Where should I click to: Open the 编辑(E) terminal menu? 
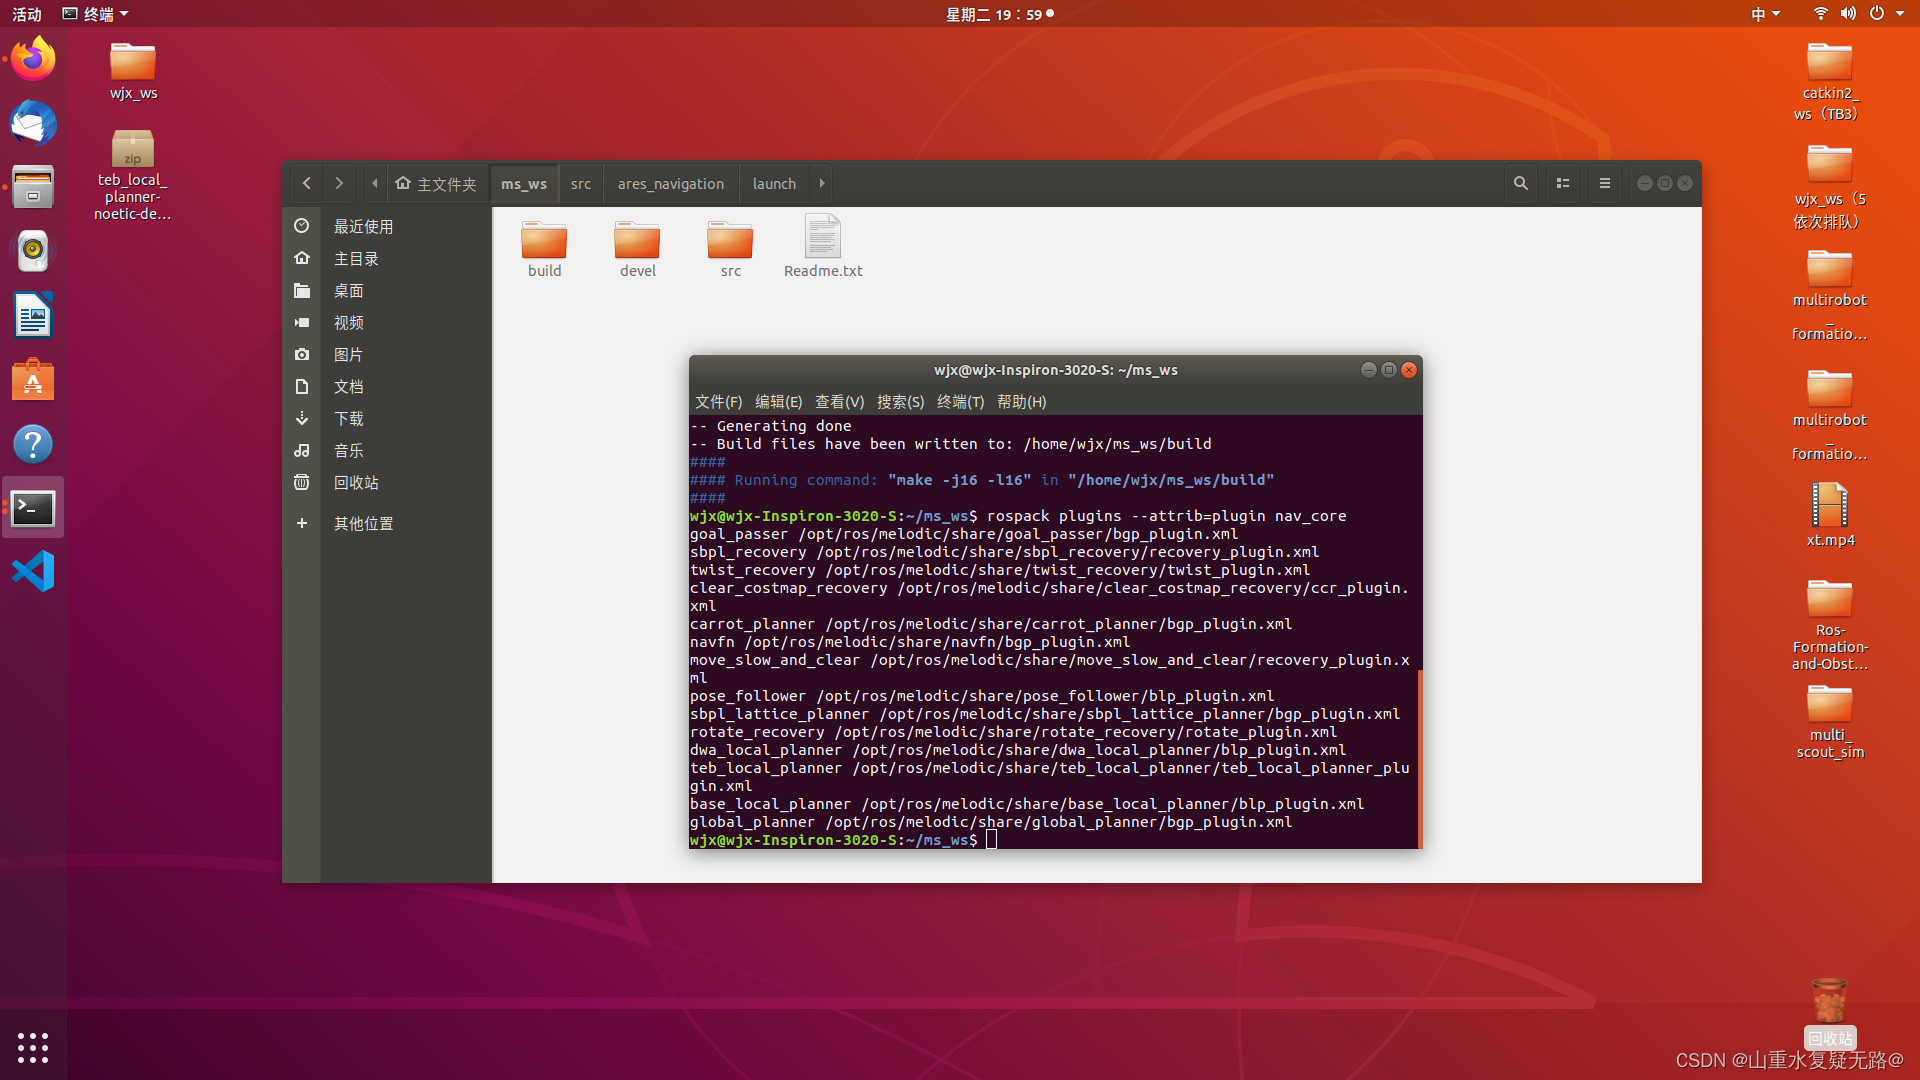pyautogui.click(x=778, y=401)
